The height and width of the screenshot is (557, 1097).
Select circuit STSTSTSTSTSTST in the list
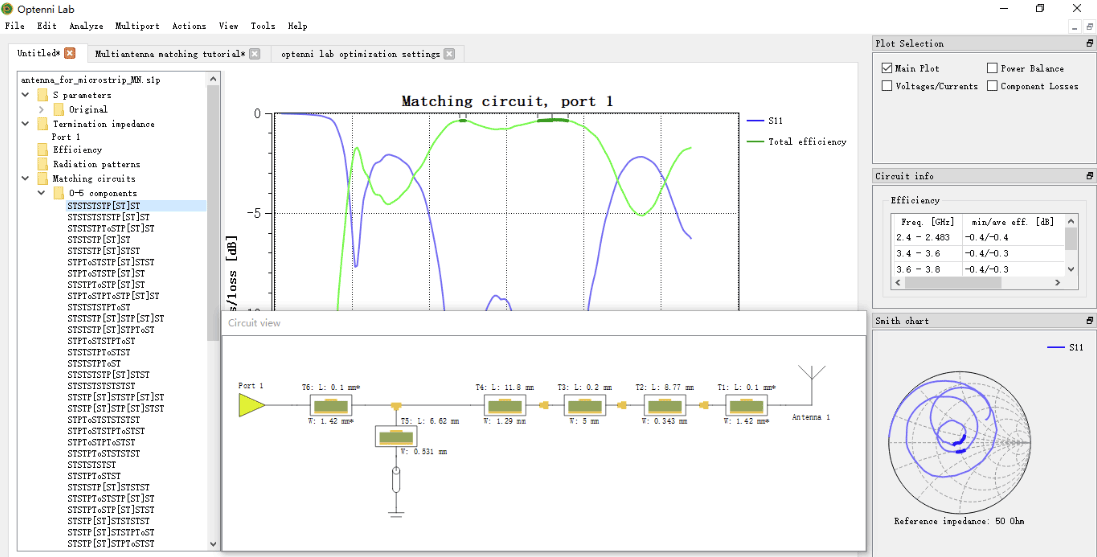[x=101, y=386]
